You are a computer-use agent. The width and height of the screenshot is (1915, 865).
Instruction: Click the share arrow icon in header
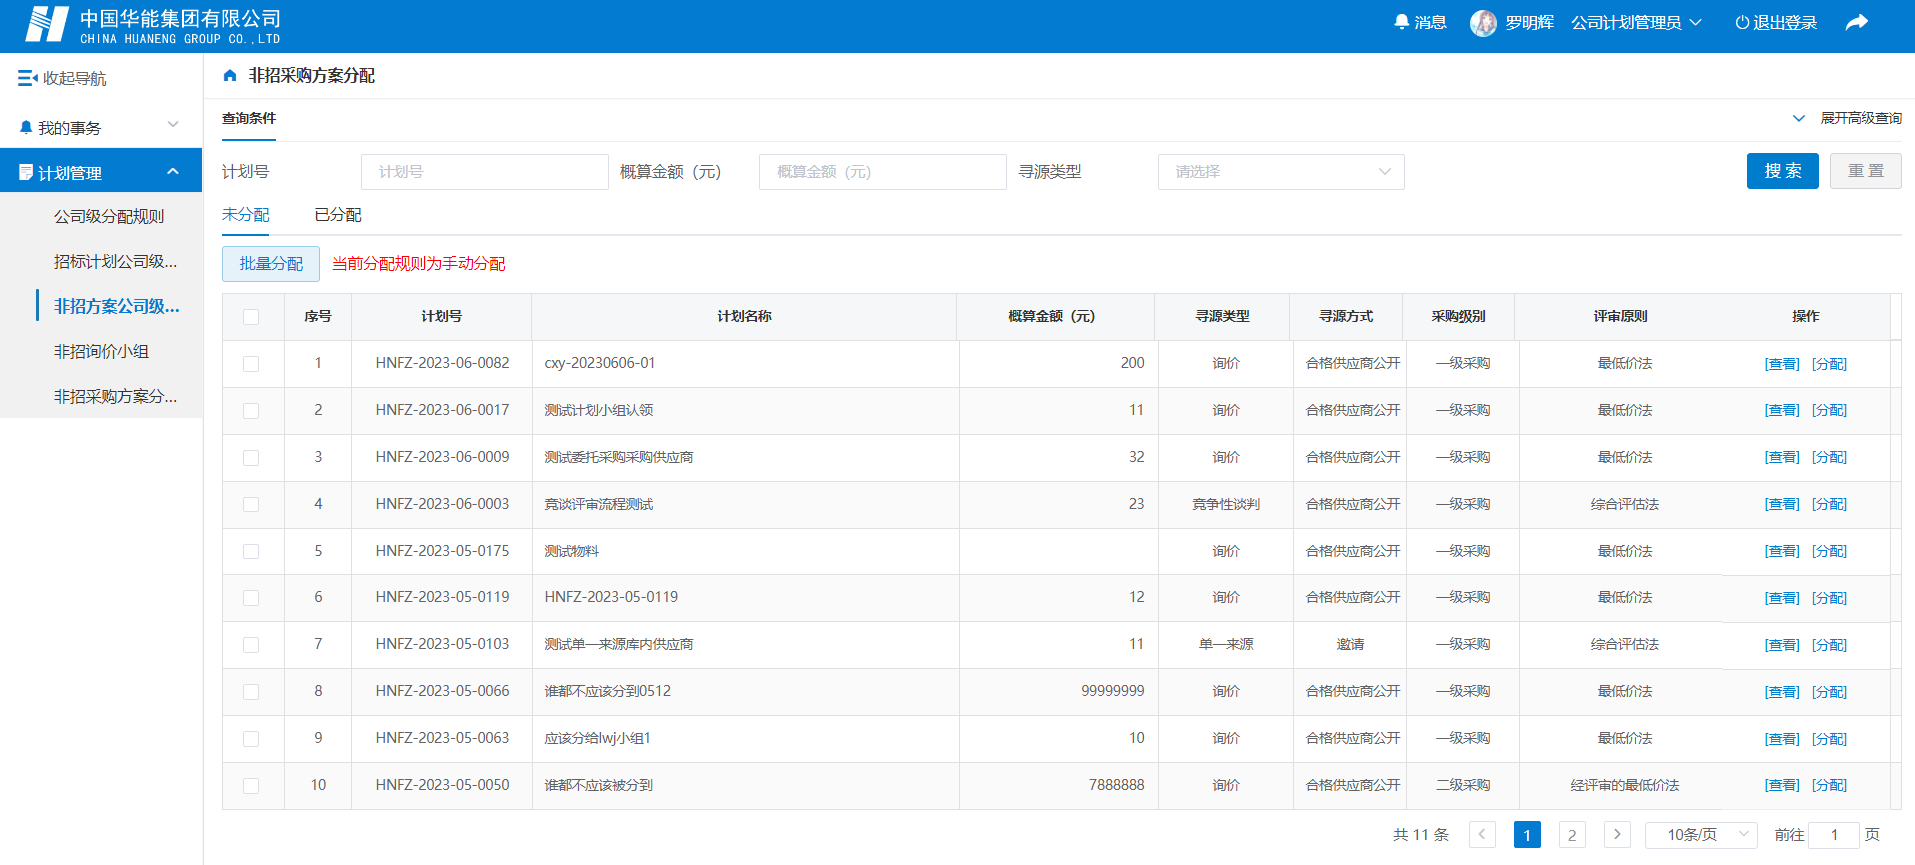point(1857,22)
